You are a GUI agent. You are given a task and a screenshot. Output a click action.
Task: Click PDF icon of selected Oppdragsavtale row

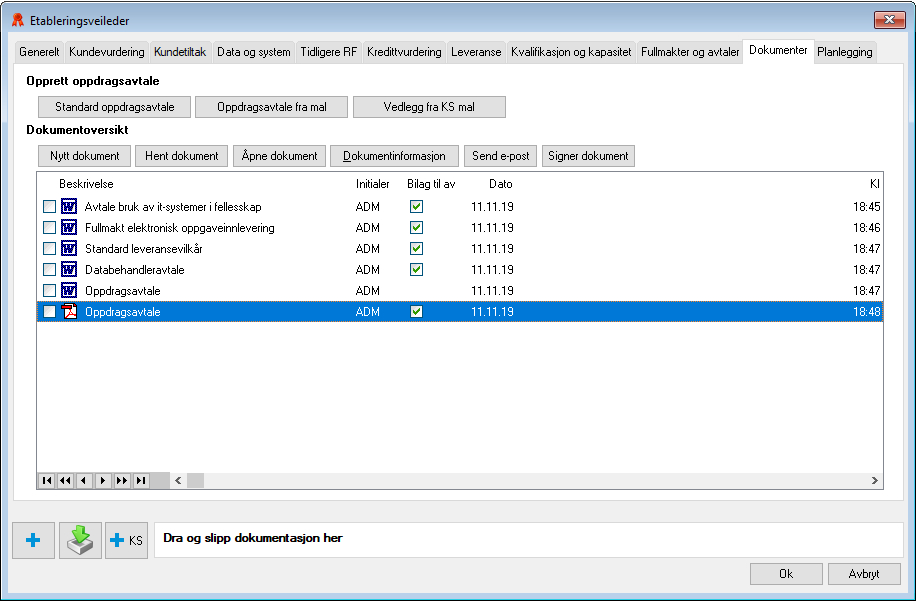69,312
